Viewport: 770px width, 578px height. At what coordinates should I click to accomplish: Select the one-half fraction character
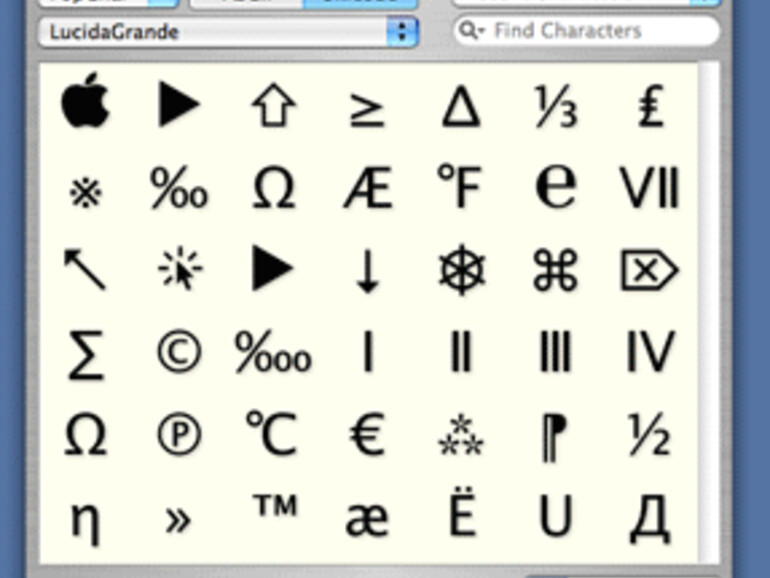tap(649, 435)
